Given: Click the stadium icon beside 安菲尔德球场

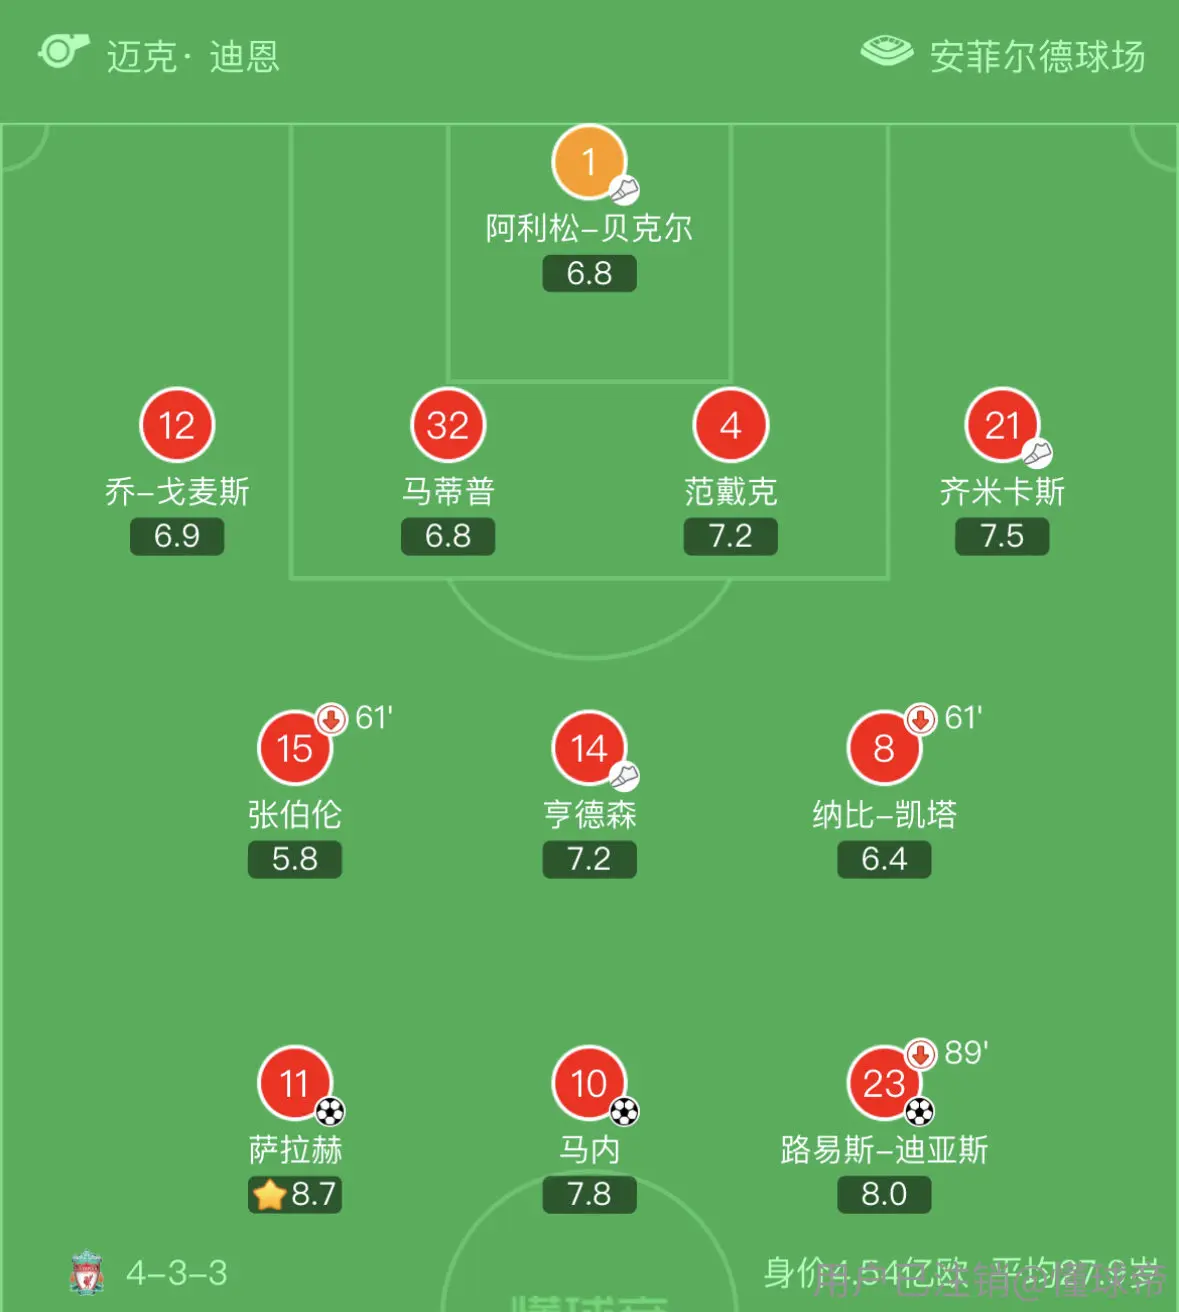Looking at the screenshot, I should (x=886, y=51).
